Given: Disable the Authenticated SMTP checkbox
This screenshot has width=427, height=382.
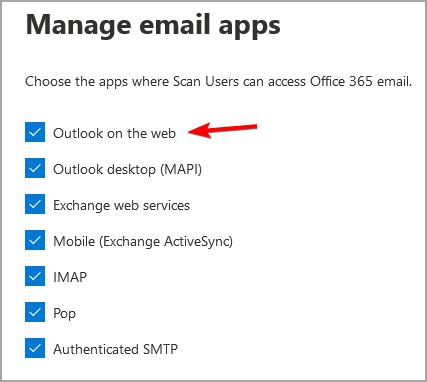Looking at the screenshot, I should (35, 348).
